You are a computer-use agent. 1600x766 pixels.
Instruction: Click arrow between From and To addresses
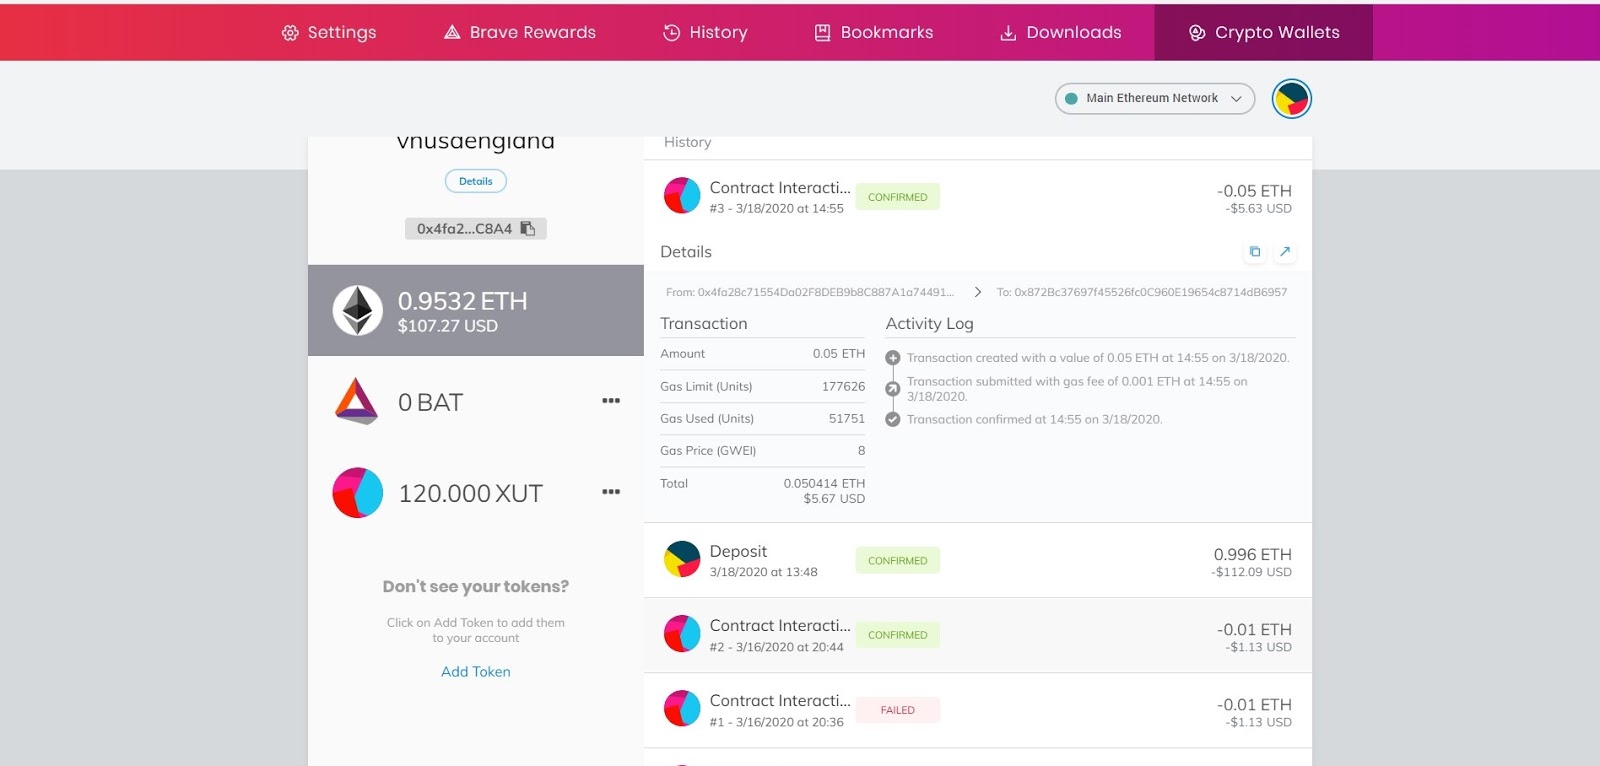pyautogui.click(x=977, y=292)
